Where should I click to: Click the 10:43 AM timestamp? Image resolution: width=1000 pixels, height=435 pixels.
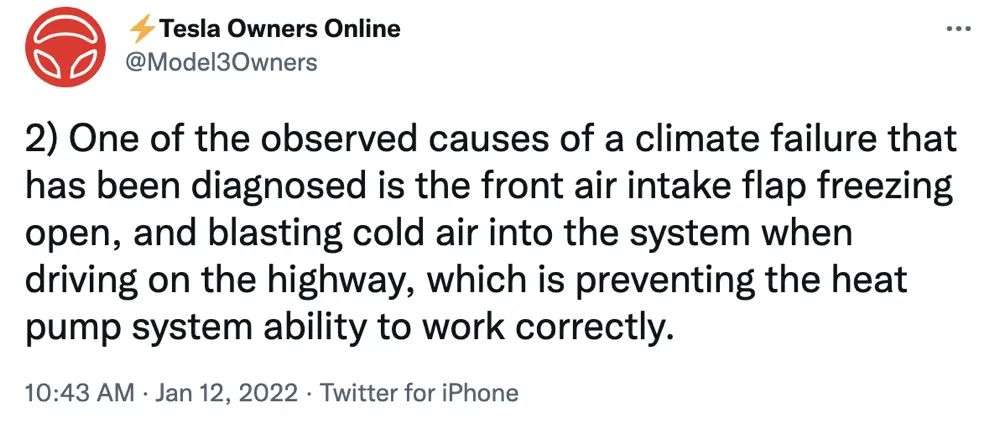coord(66,392)
